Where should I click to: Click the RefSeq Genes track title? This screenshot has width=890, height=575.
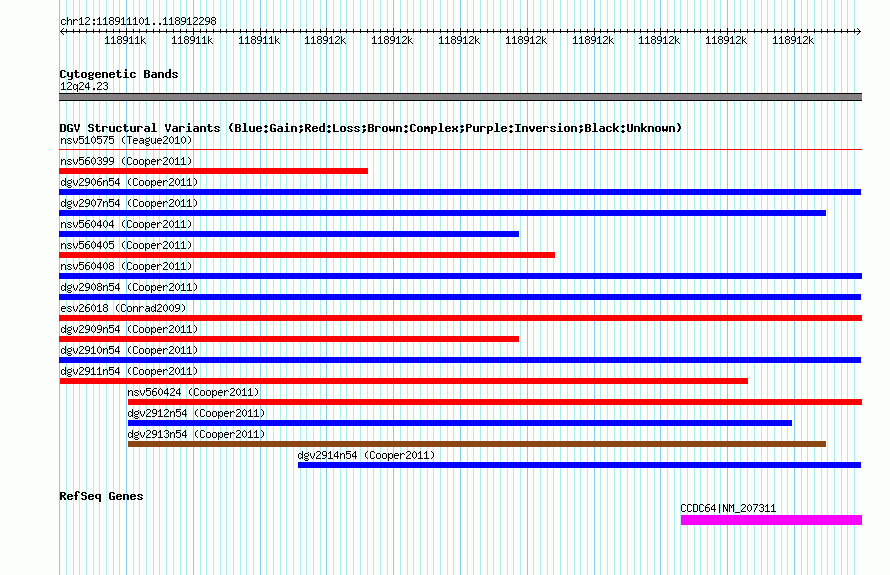click(101, 496)
